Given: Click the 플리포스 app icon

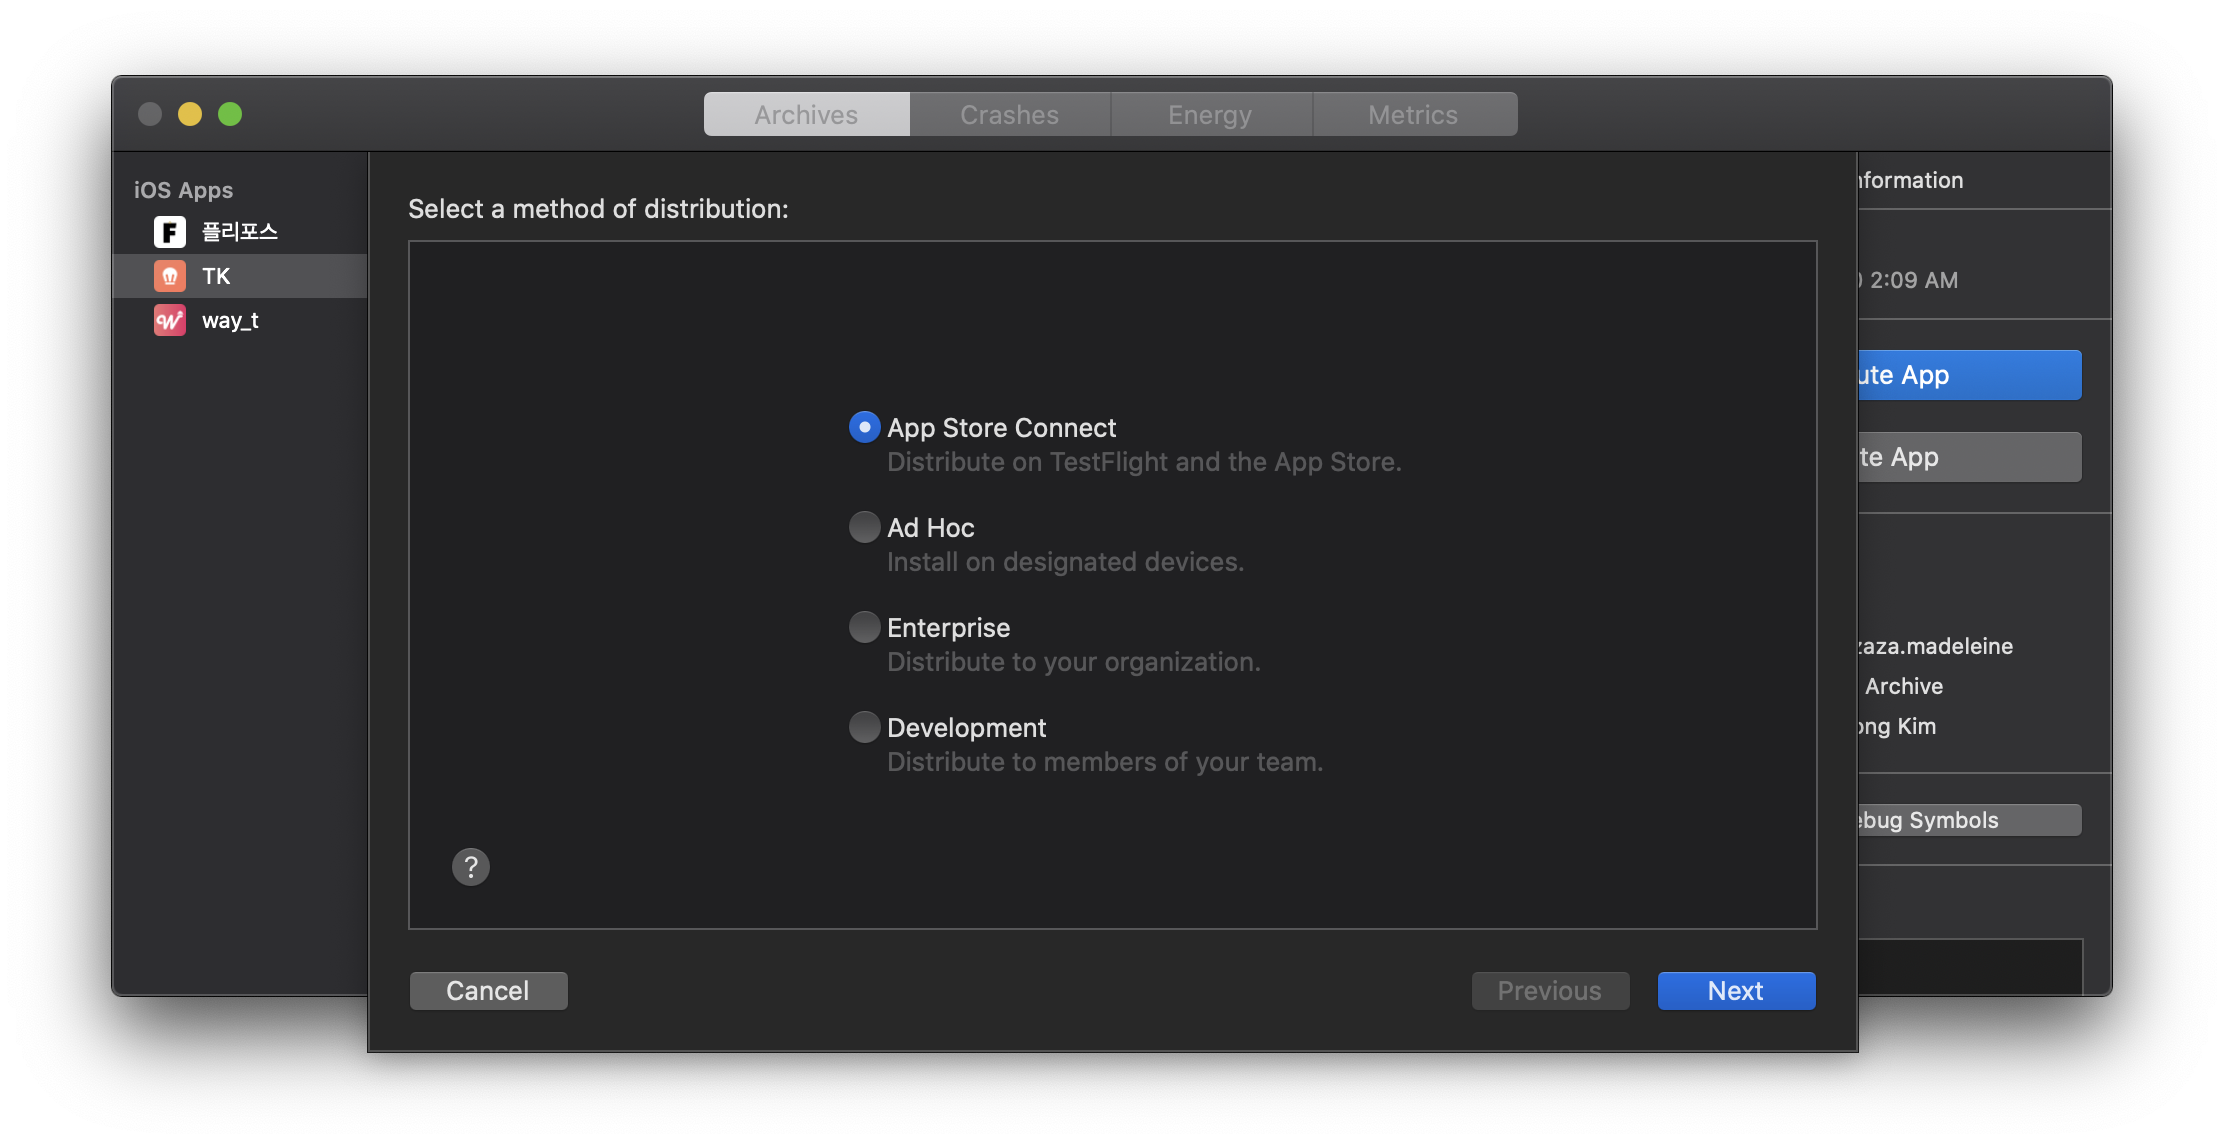Looking at the screenshot, I should coord(170,232).
